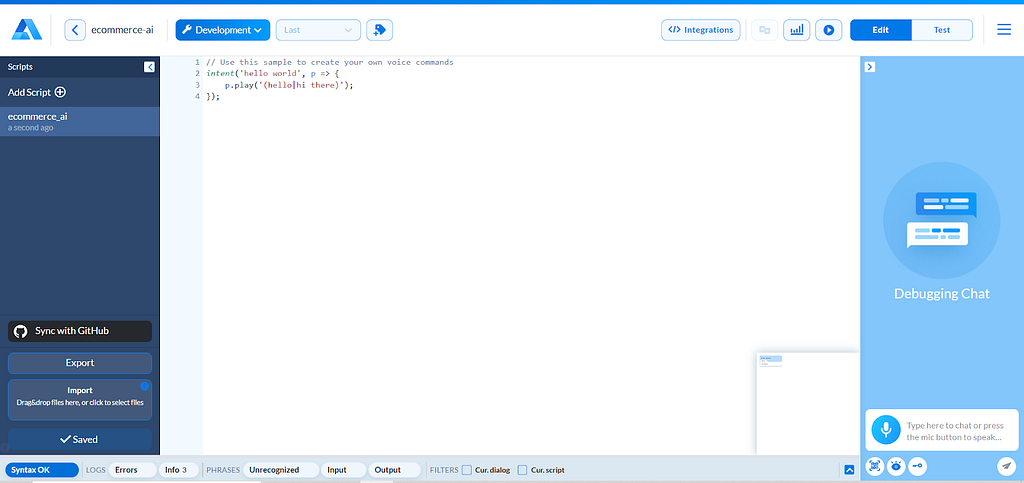Screen dimensions: 1024x483
Task: Go back using the left arrow button
Action: (75, 30)
